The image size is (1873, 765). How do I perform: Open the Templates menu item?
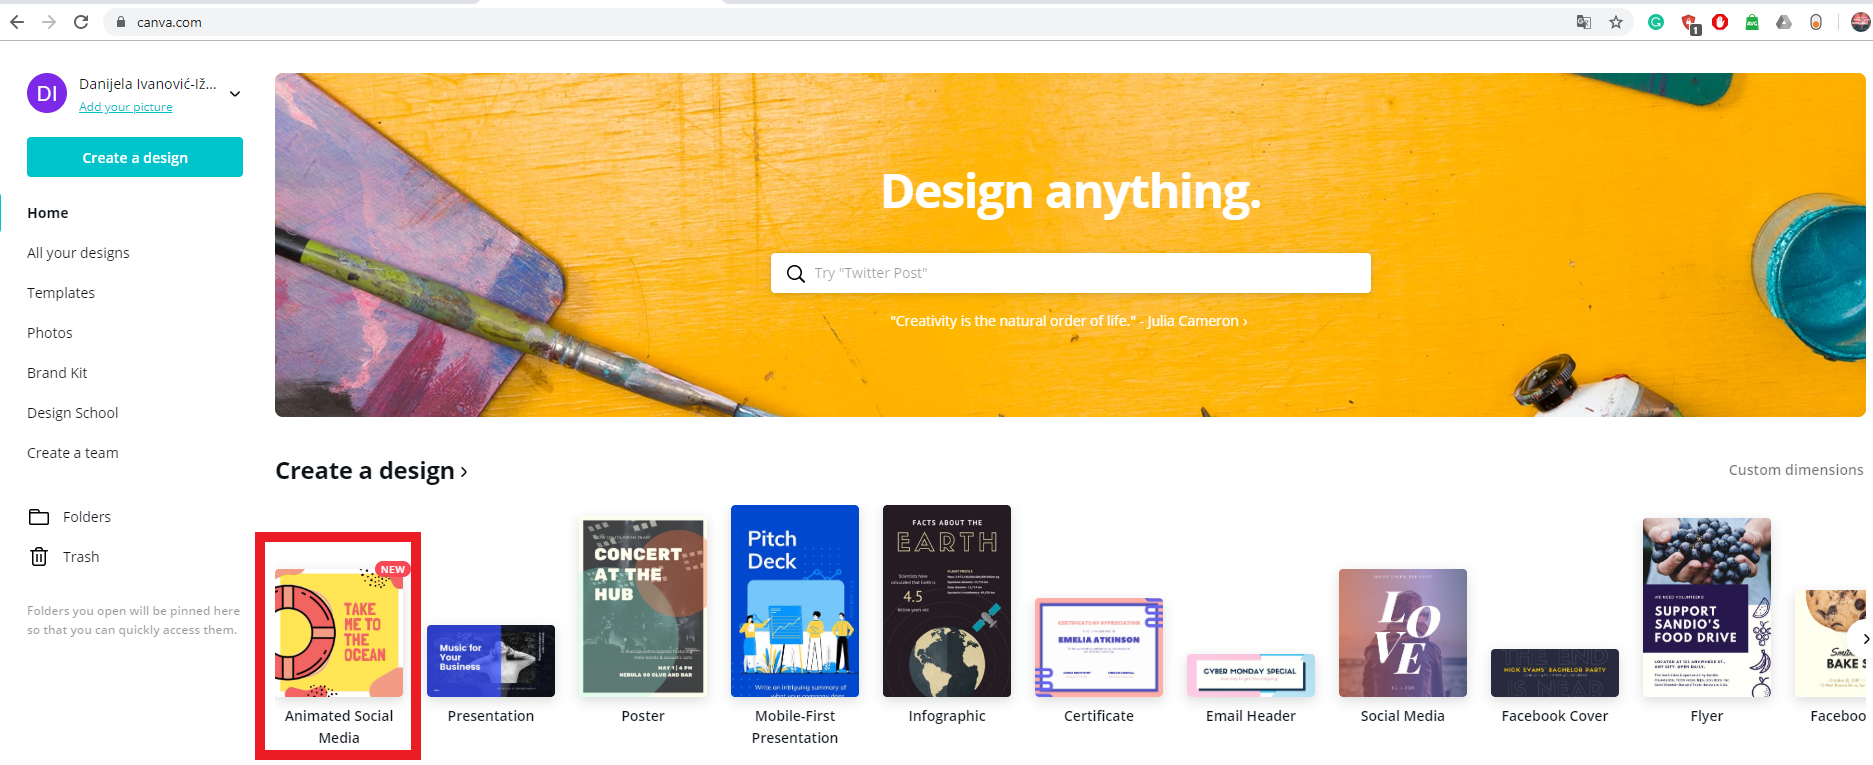(61, 293)
